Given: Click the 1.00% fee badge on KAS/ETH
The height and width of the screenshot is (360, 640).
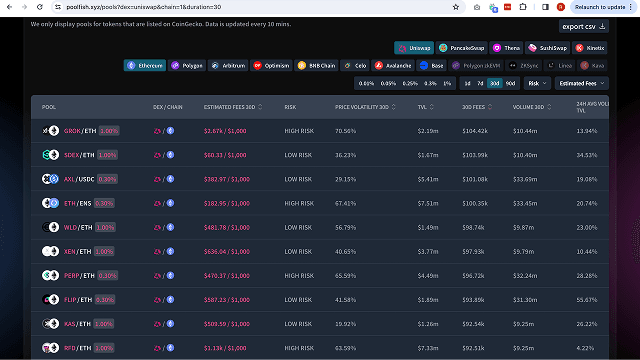Looking at the screenshot, I should click(103, 324).
